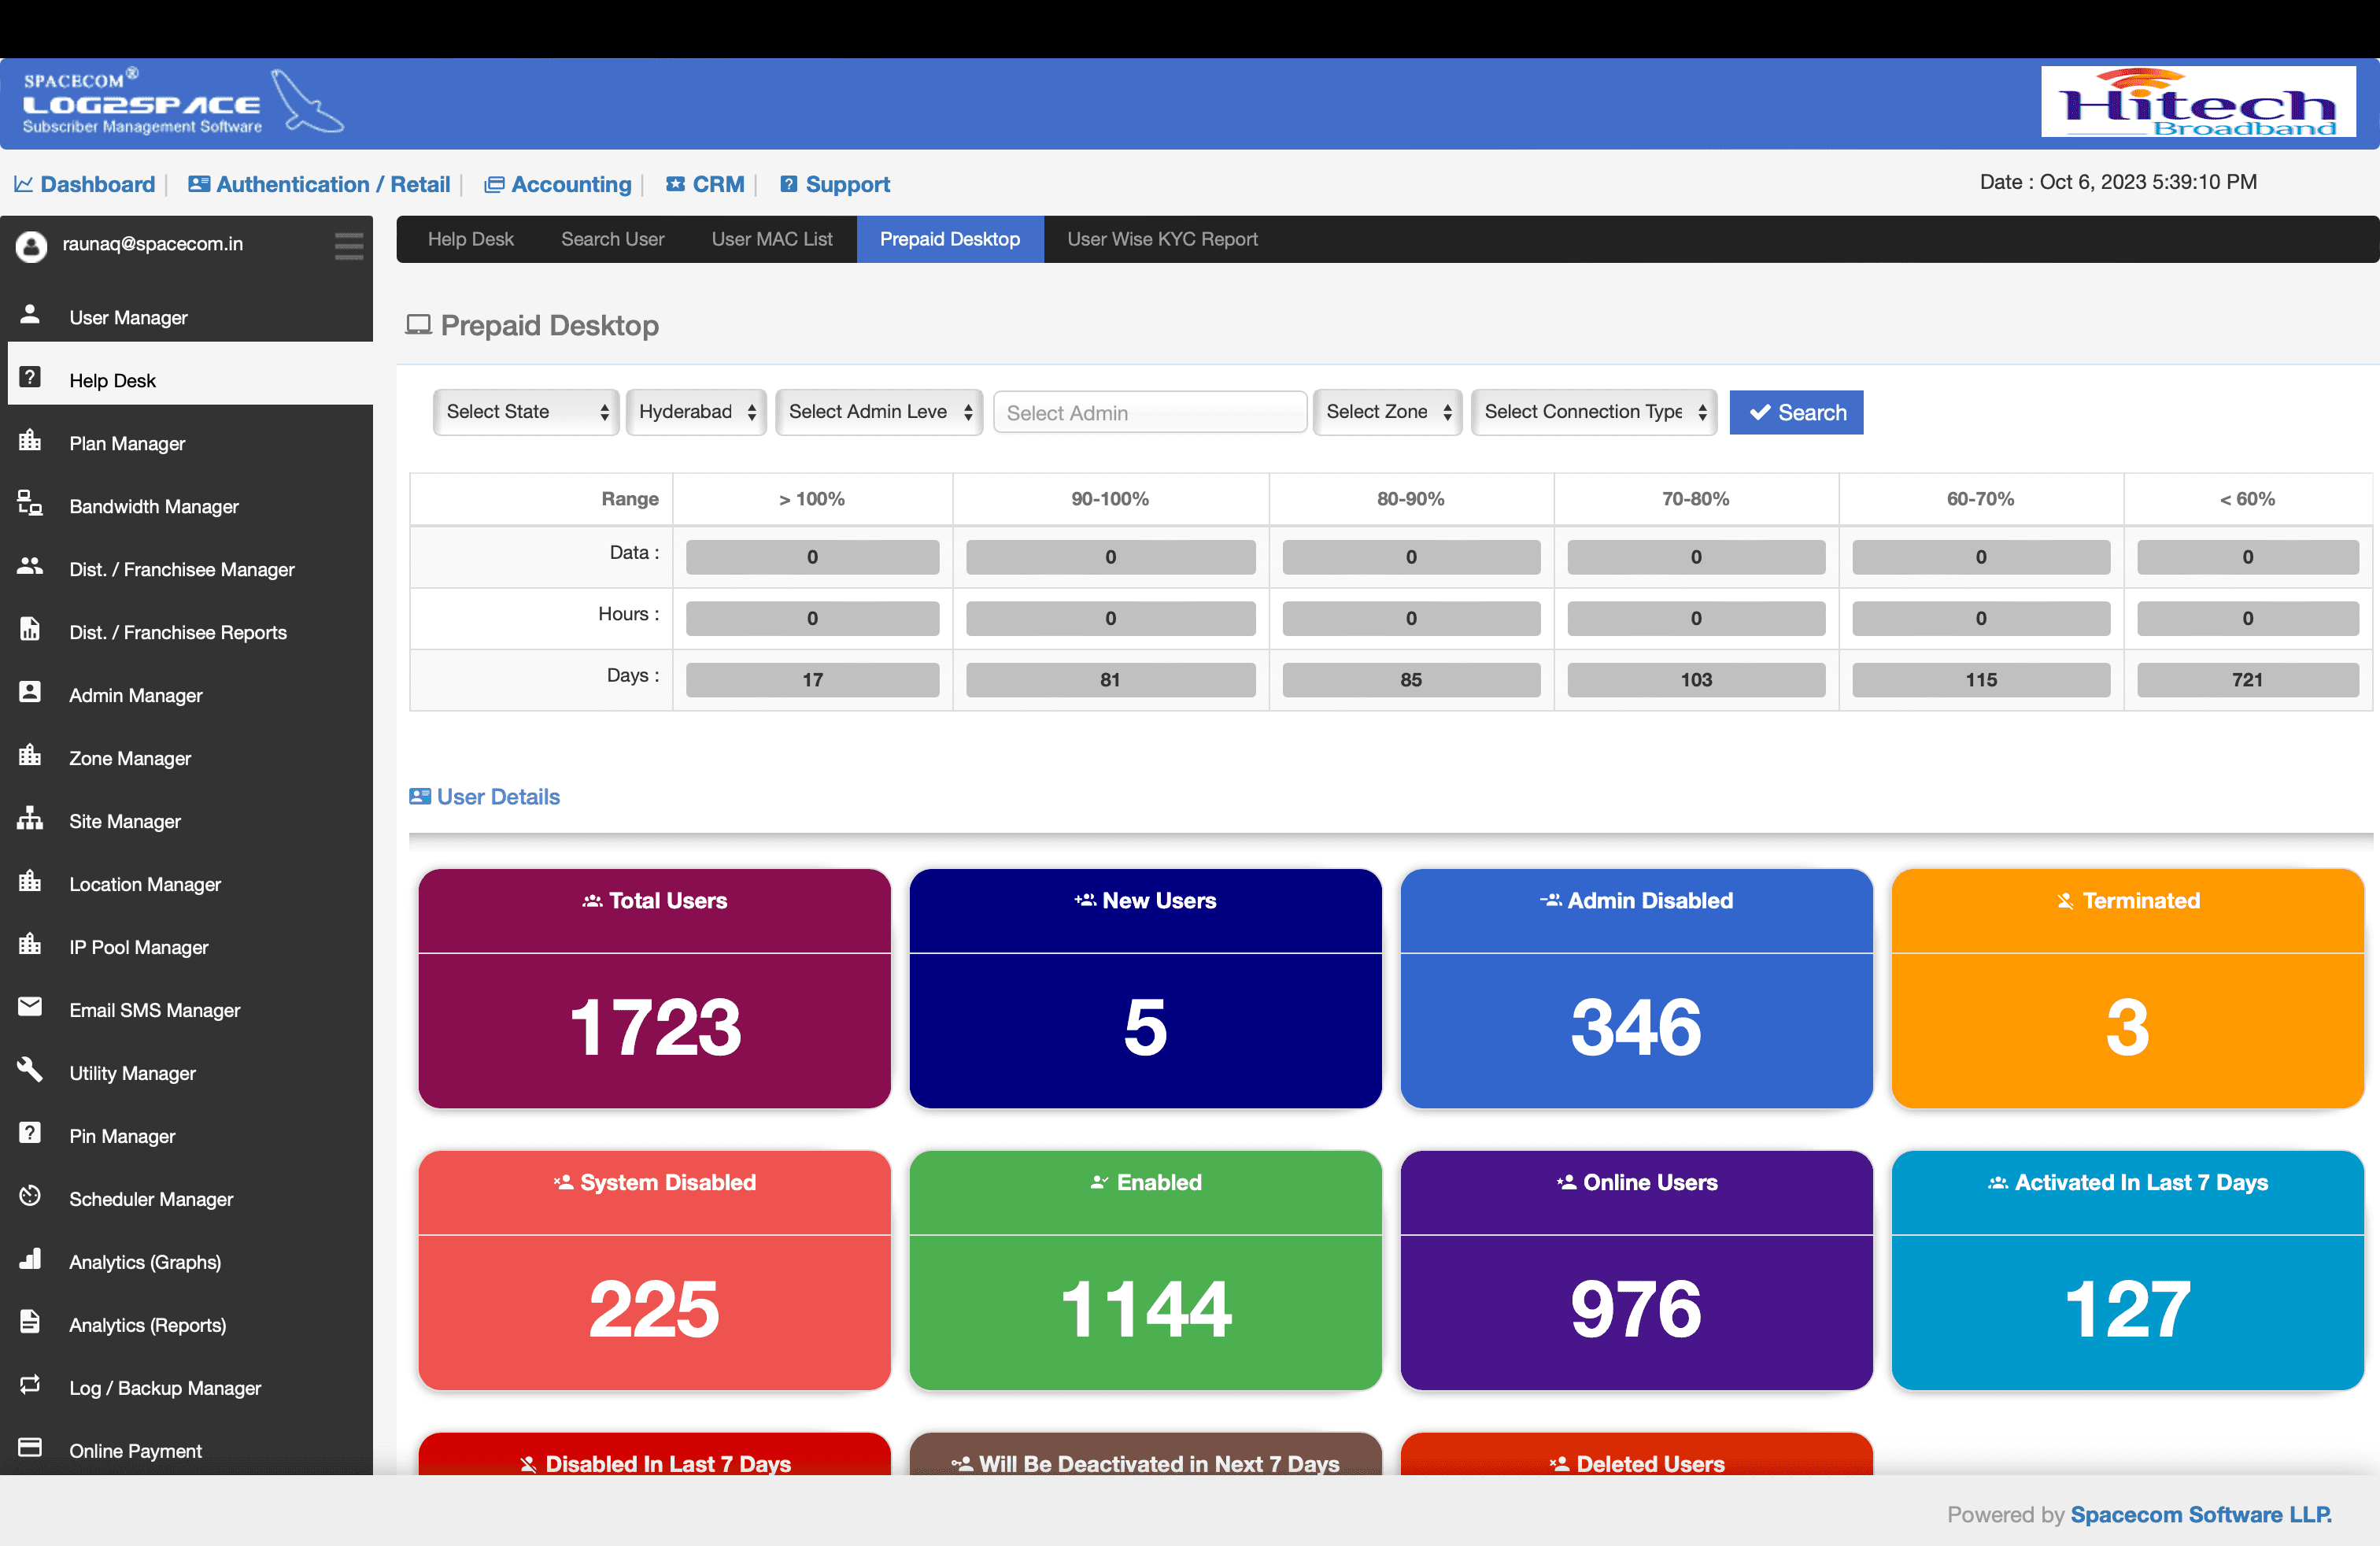Viewport: 2380px width, 1546px height.
Task: Open the Select Admin Level dropdown
Action: 878,412
